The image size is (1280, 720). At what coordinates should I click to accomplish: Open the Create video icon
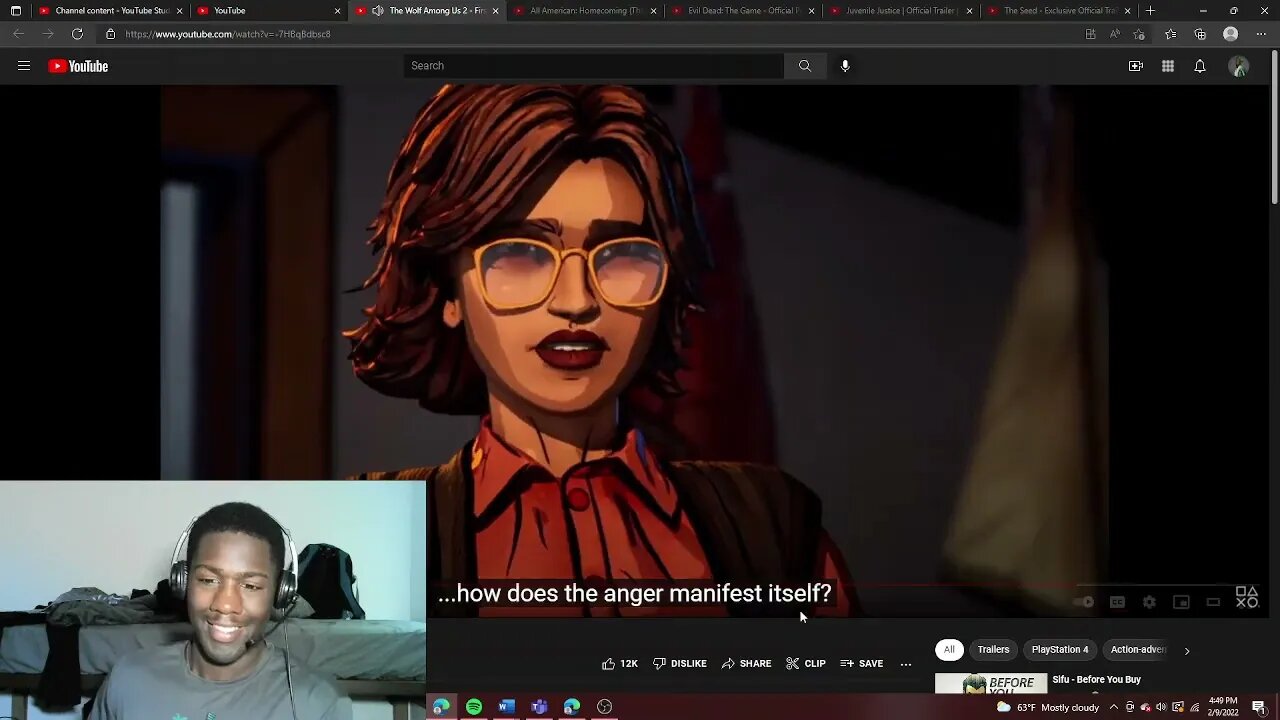(1136, 66)
